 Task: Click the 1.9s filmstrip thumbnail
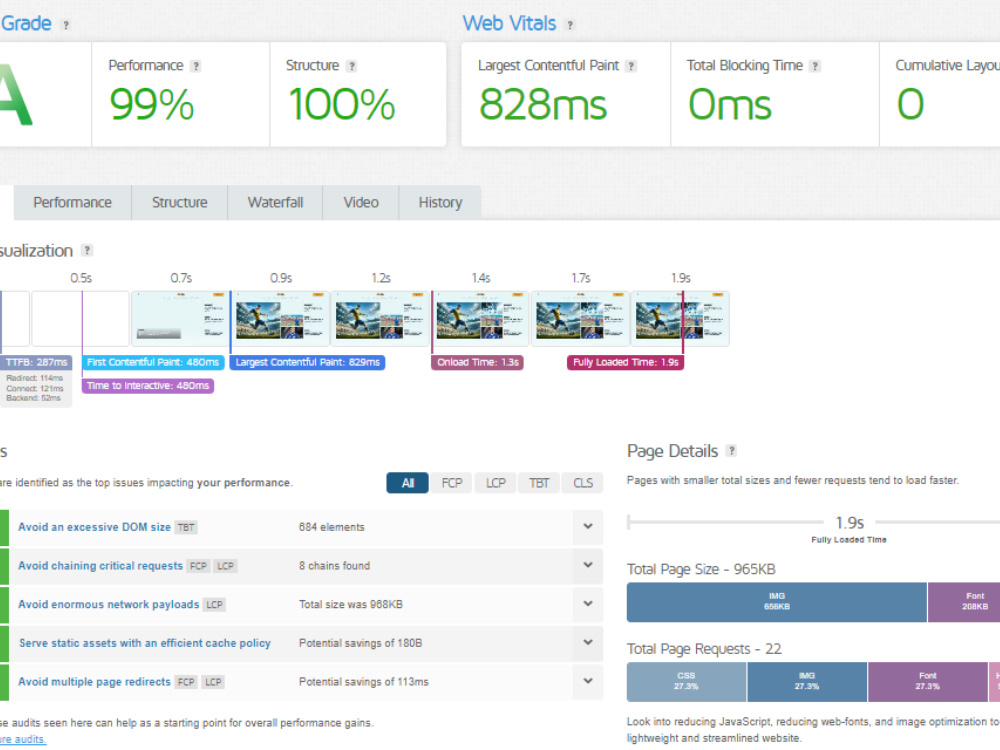pyautogui.click(x=680, y=319)
